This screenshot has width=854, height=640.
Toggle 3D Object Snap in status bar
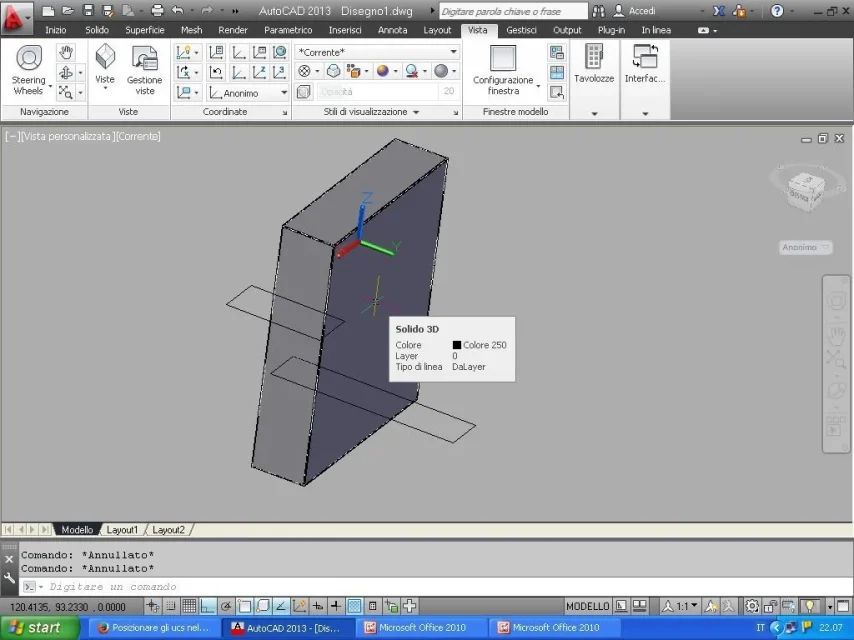pos(263,606)
